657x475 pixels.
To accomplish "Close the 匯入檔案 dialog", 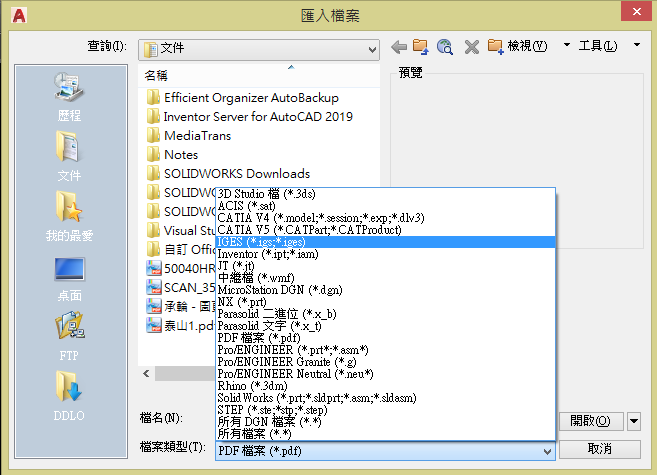I will pyautogui.click(x=636, y=11).
